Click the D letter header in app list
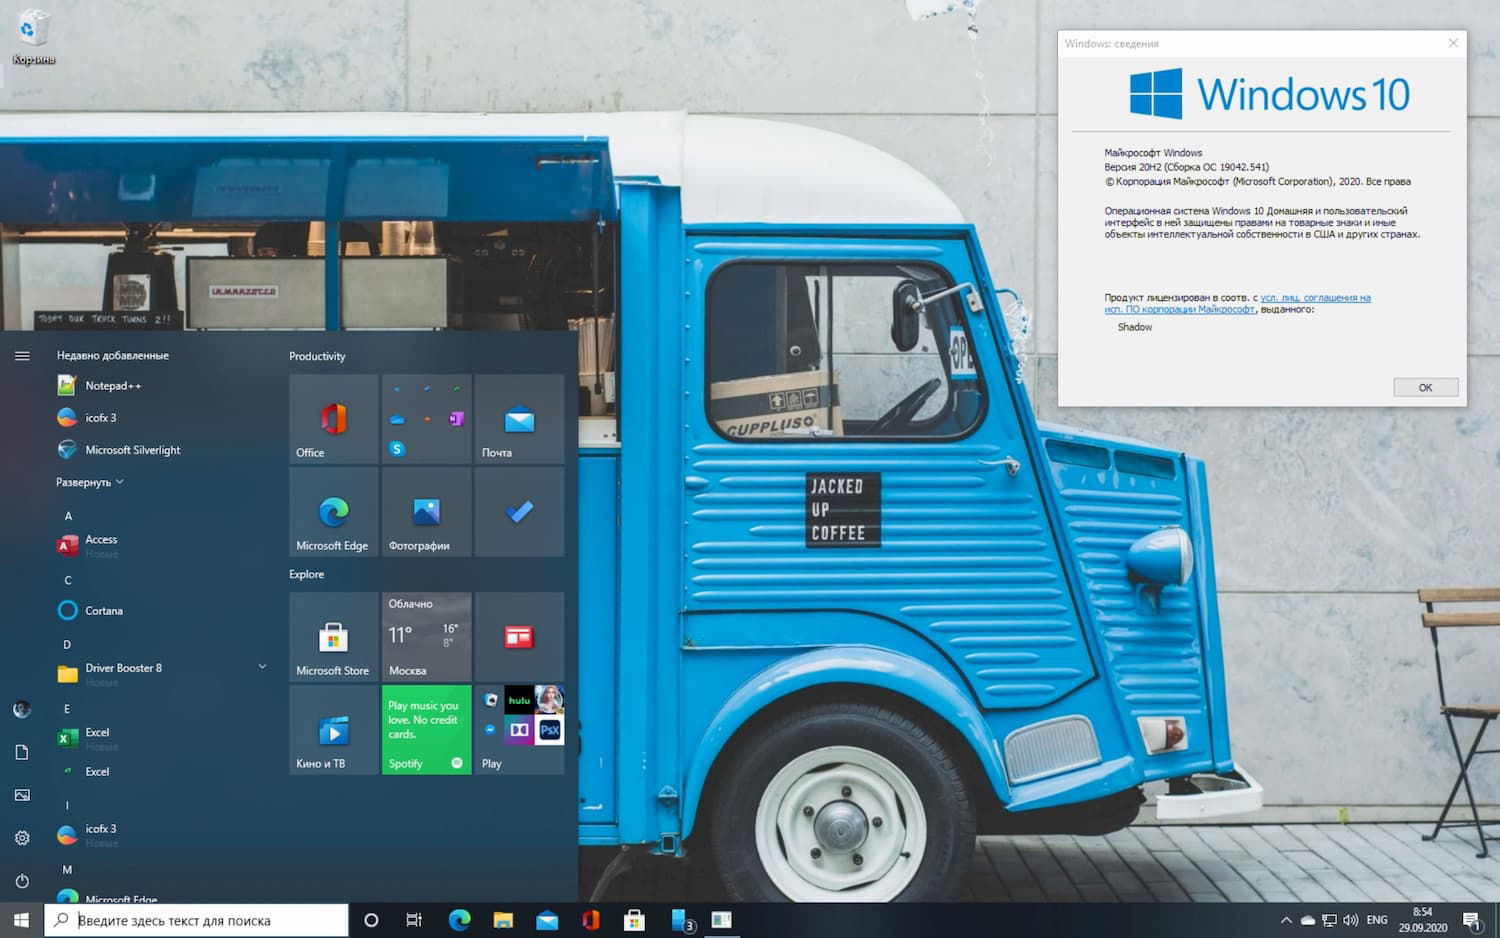1500x938 pixels. point(67,645)
